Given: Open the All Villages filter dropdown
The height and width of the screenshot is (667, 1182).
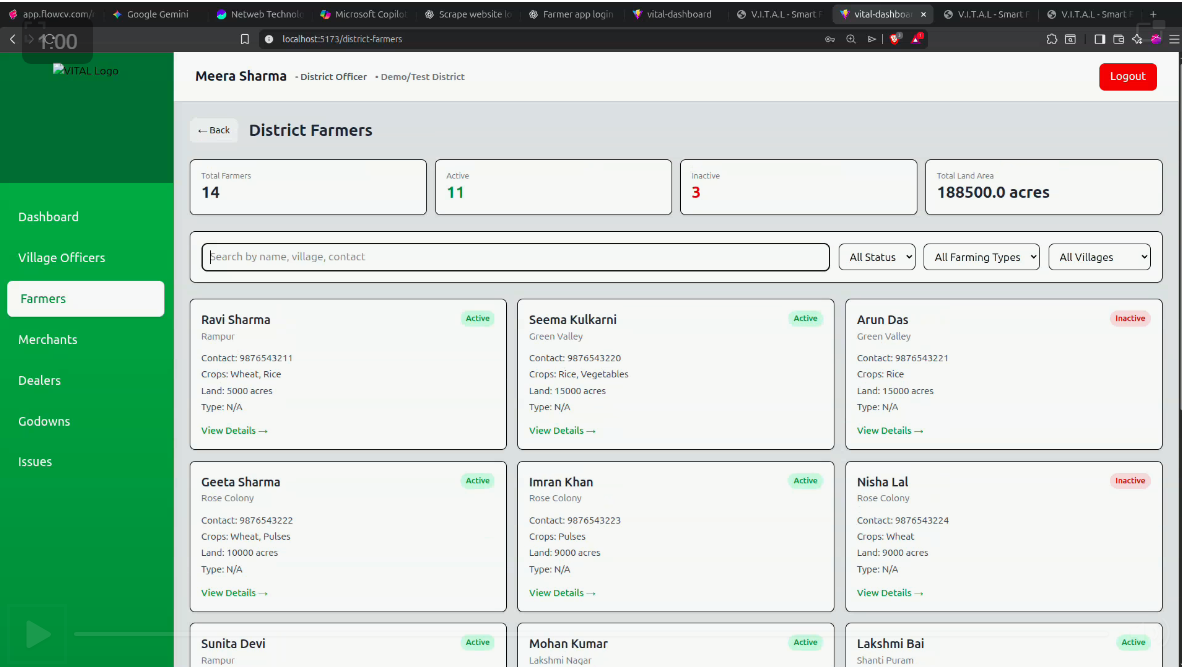Looking at the screenshot, I should coord(1099,257).
